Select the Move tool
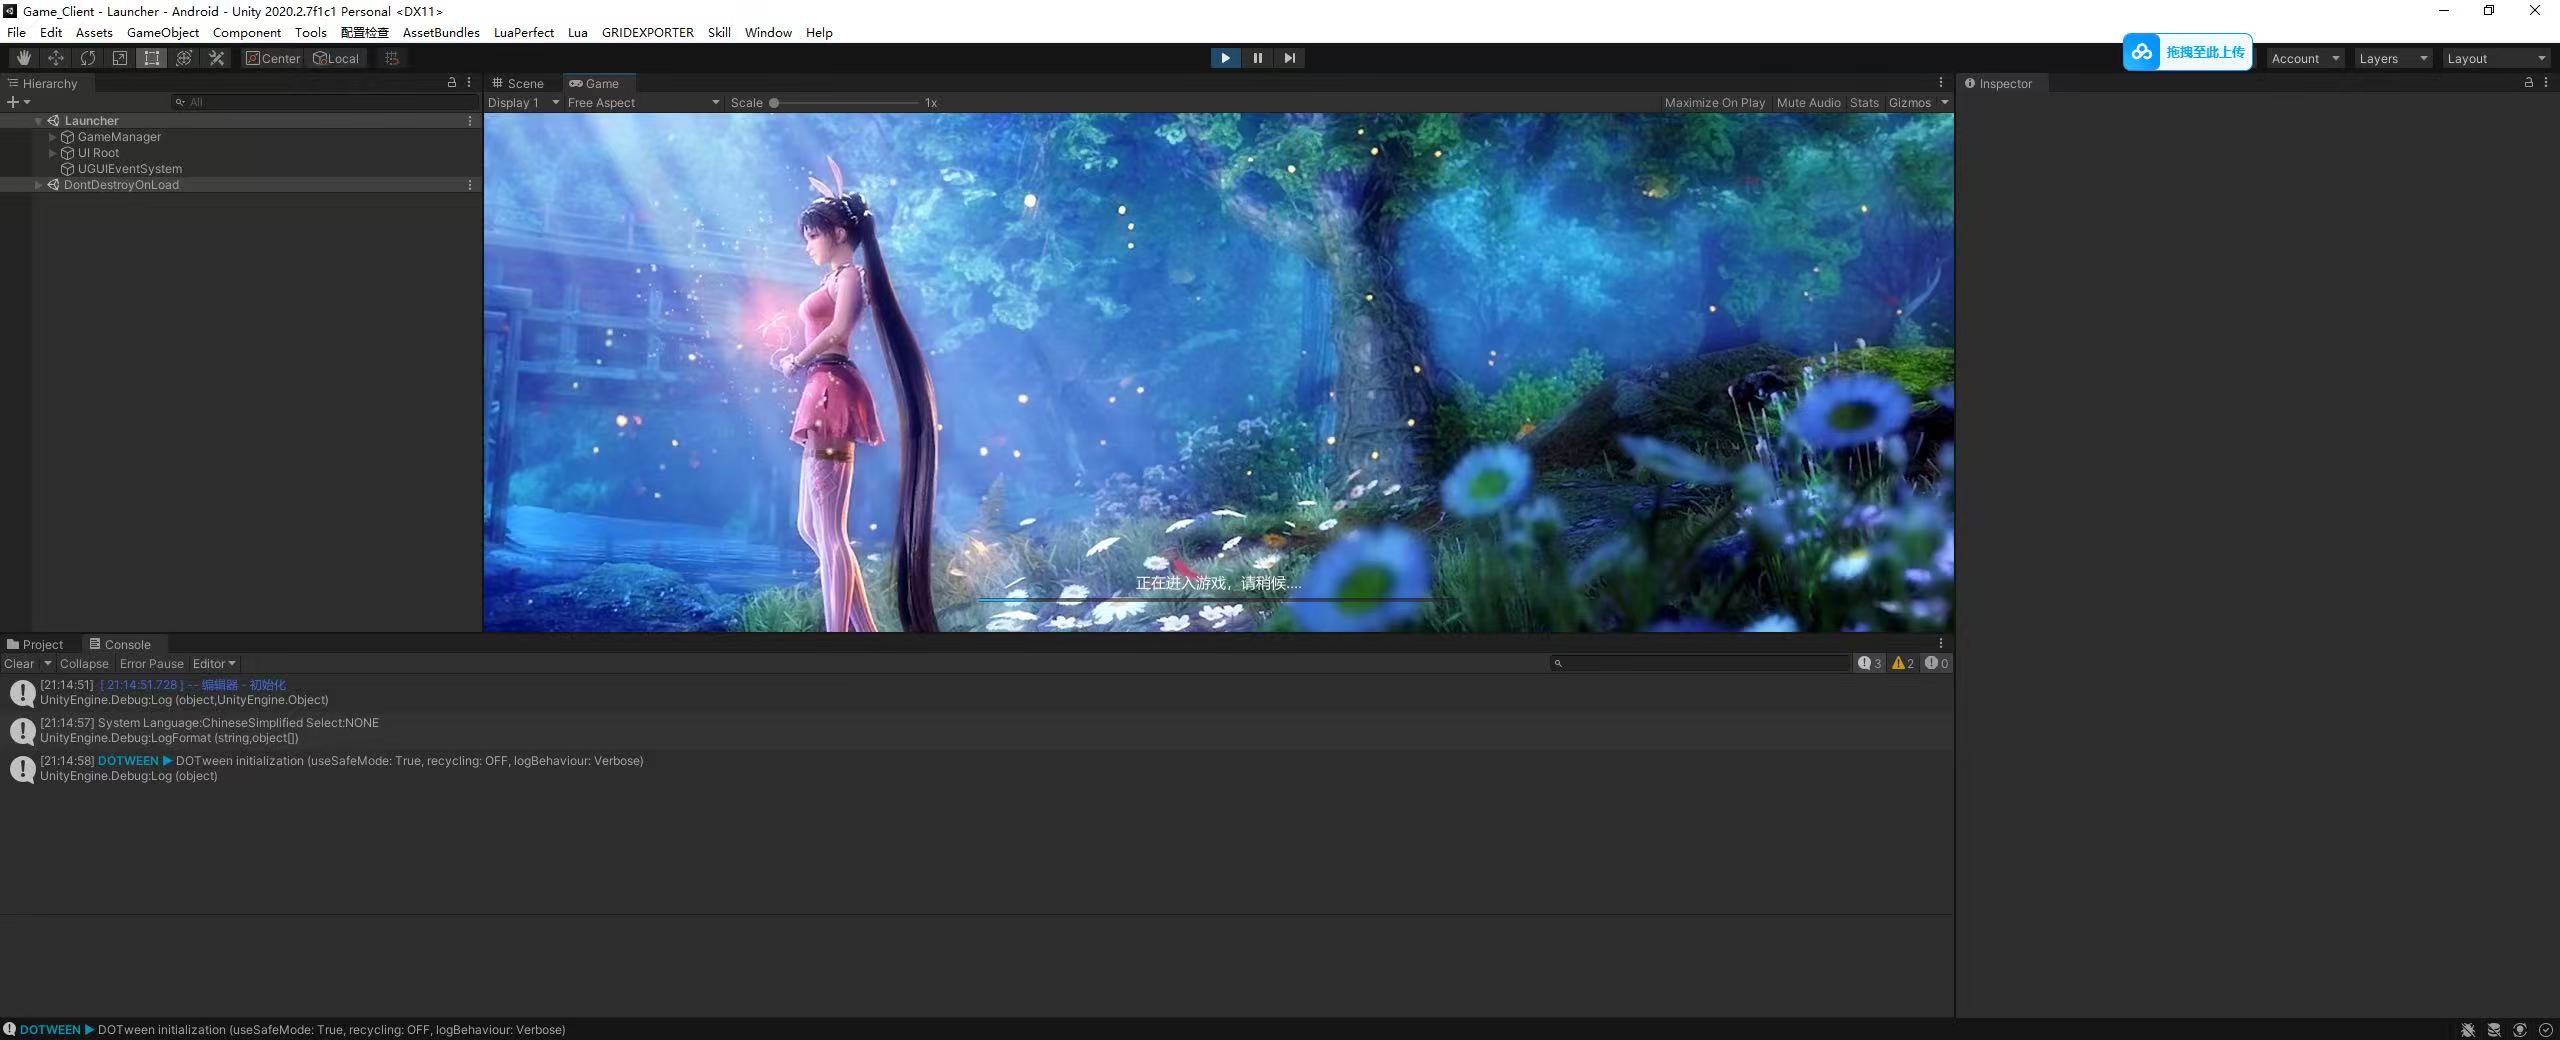This screenshot has height=1040, width=2560. tap(56, 58)
